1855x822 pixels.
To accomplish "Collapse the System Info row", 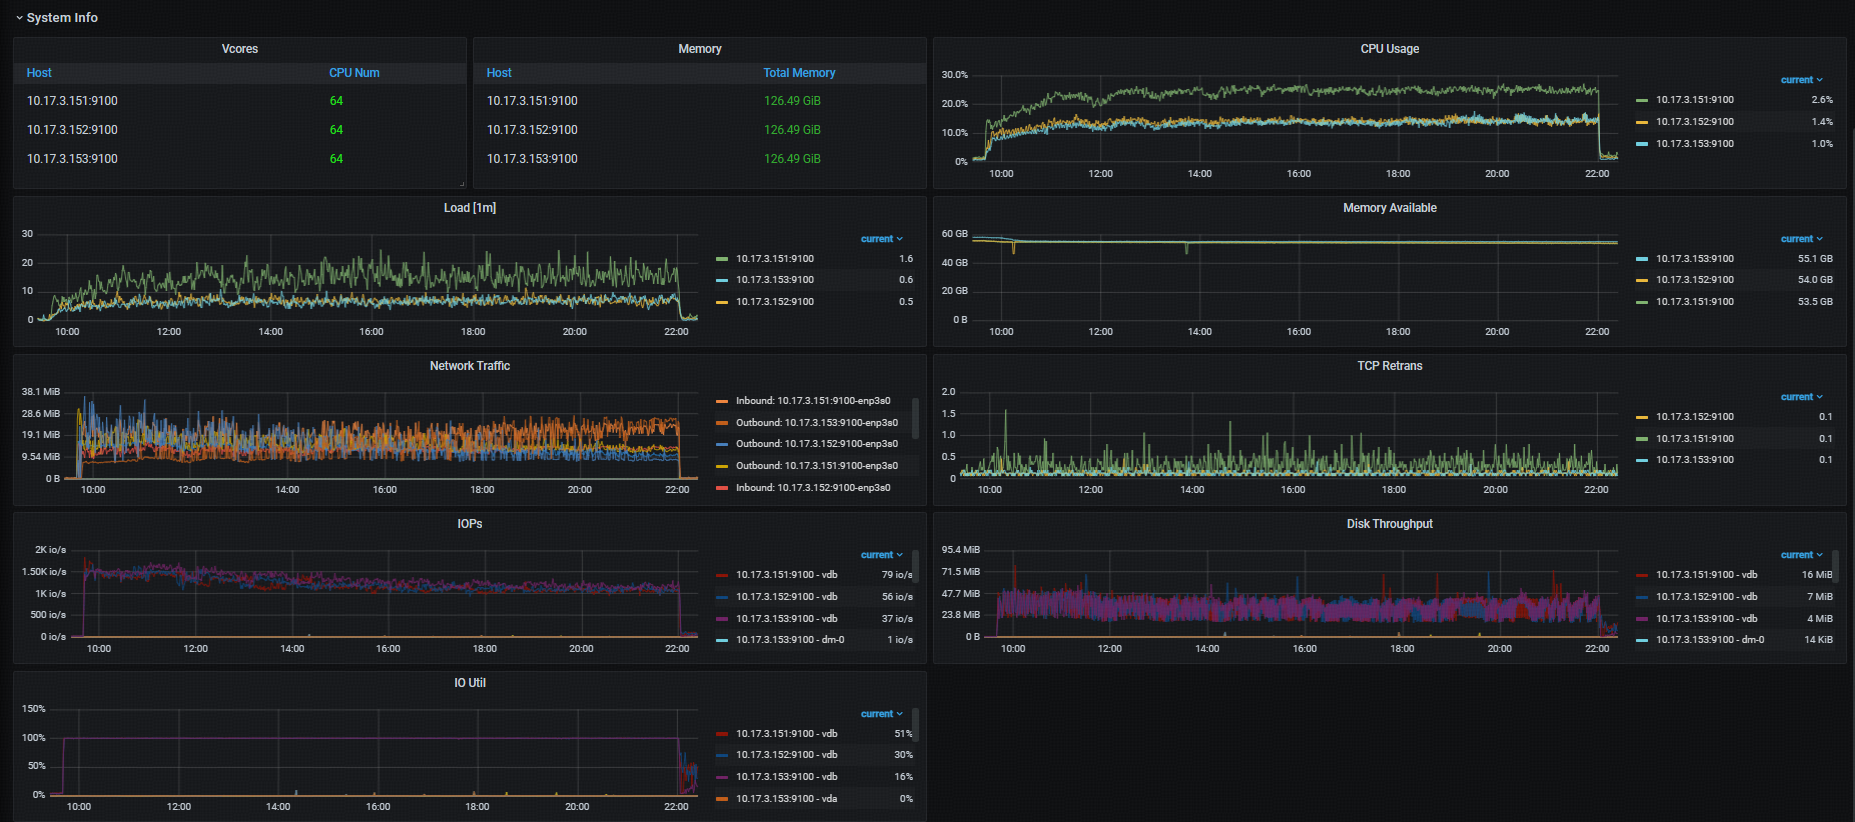I will tap(56, 17).
